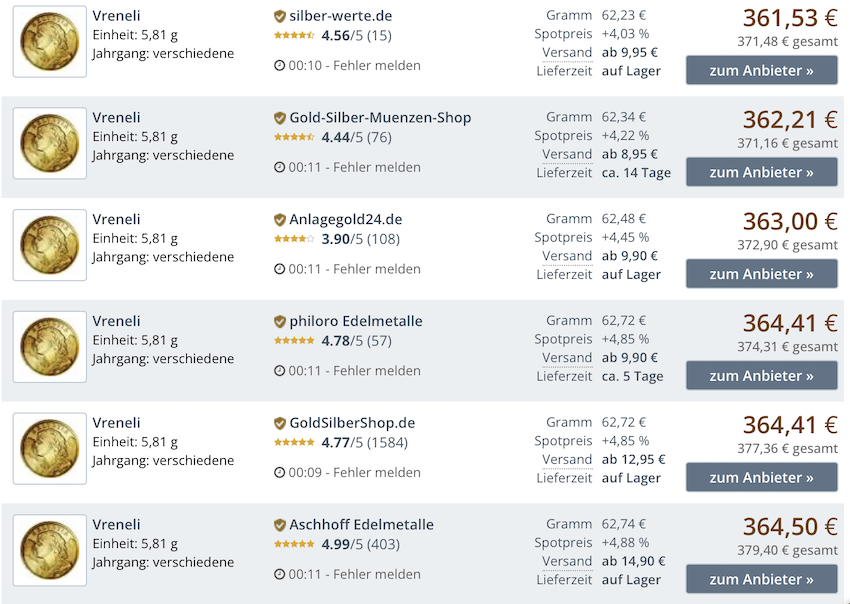Open the silber-werte.de dealer link
Viewport: 850px width, 604px height.
(x=340, y=16)
